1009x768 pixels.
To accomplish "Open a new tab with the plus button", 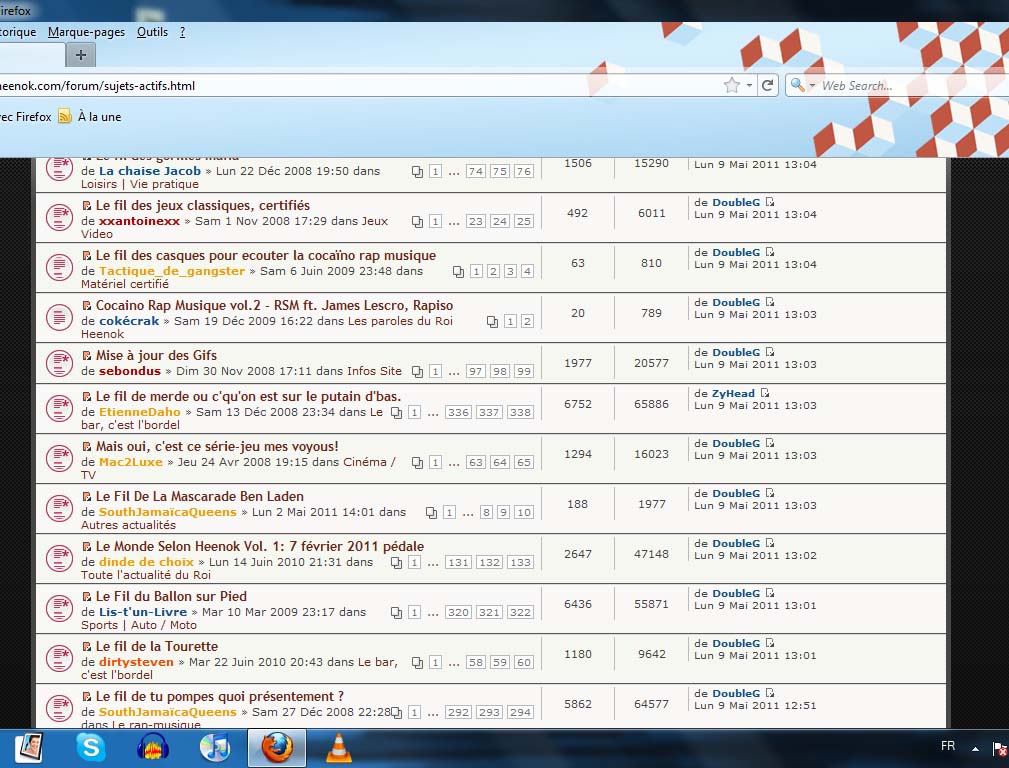I will [81, 55].
